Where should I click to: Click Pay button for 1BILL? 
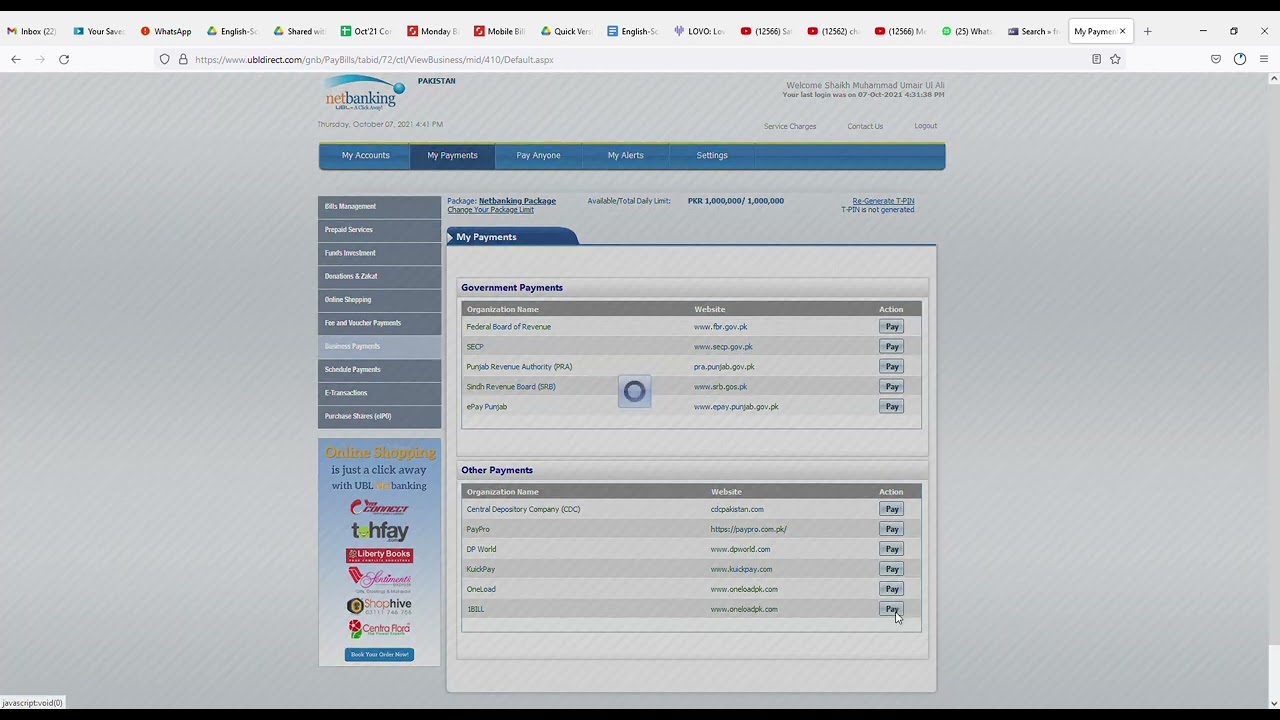[892, 609]
